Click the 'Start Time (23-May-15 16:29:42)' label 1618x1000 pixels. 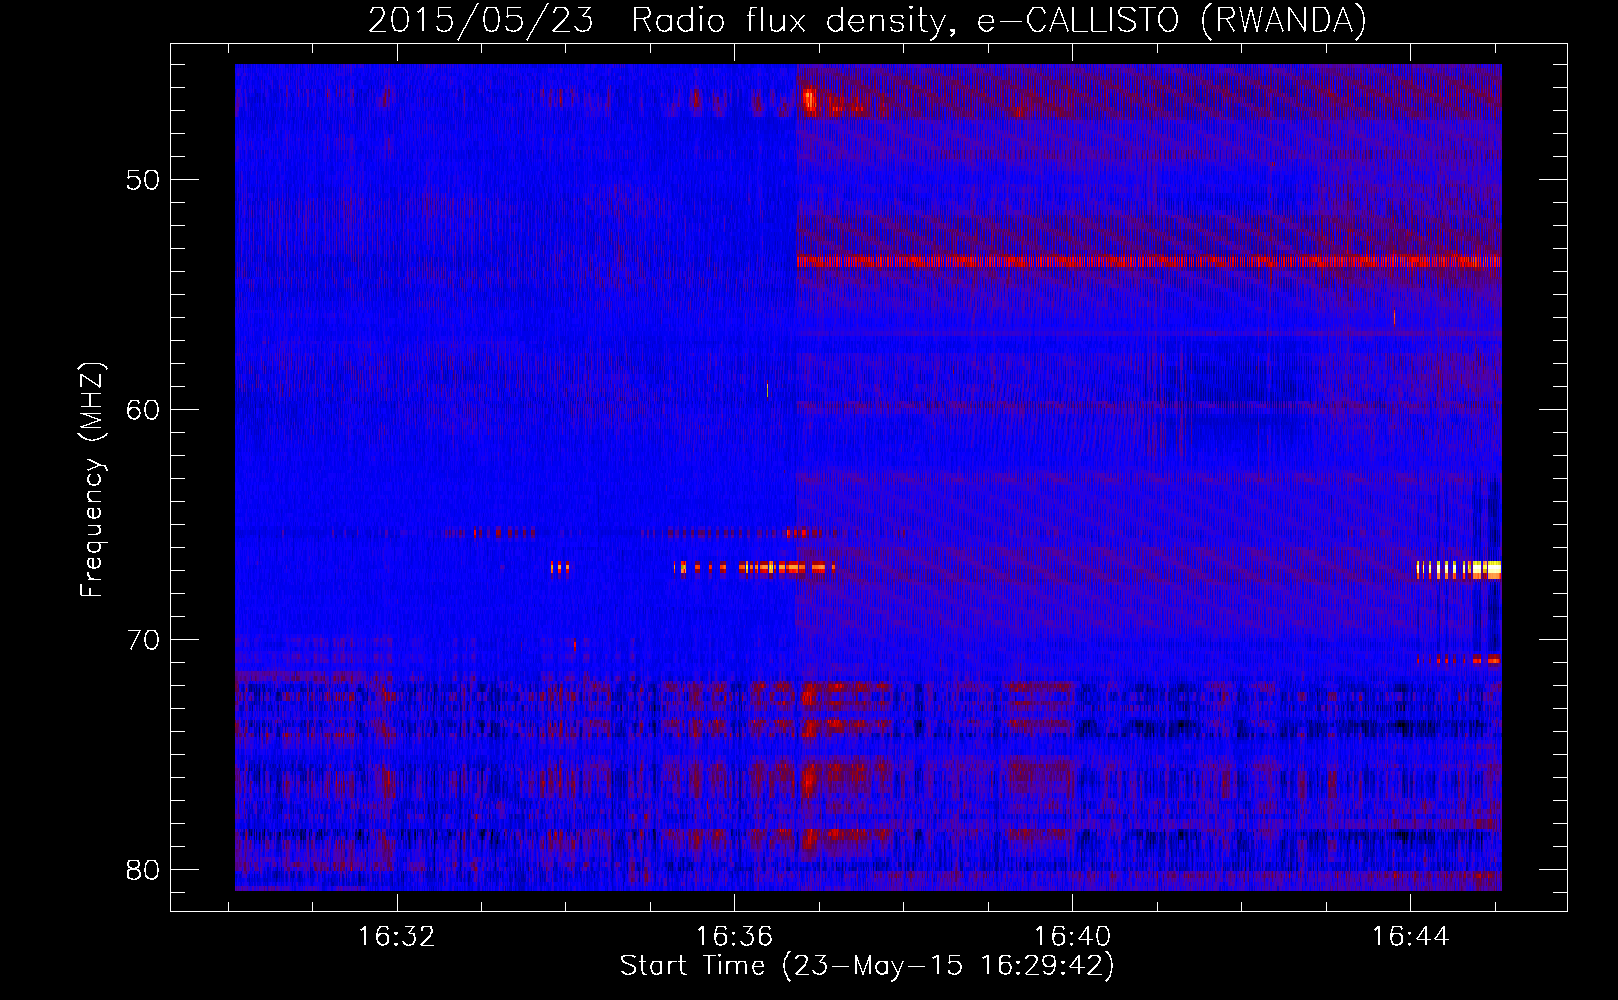tap(867, 966)
